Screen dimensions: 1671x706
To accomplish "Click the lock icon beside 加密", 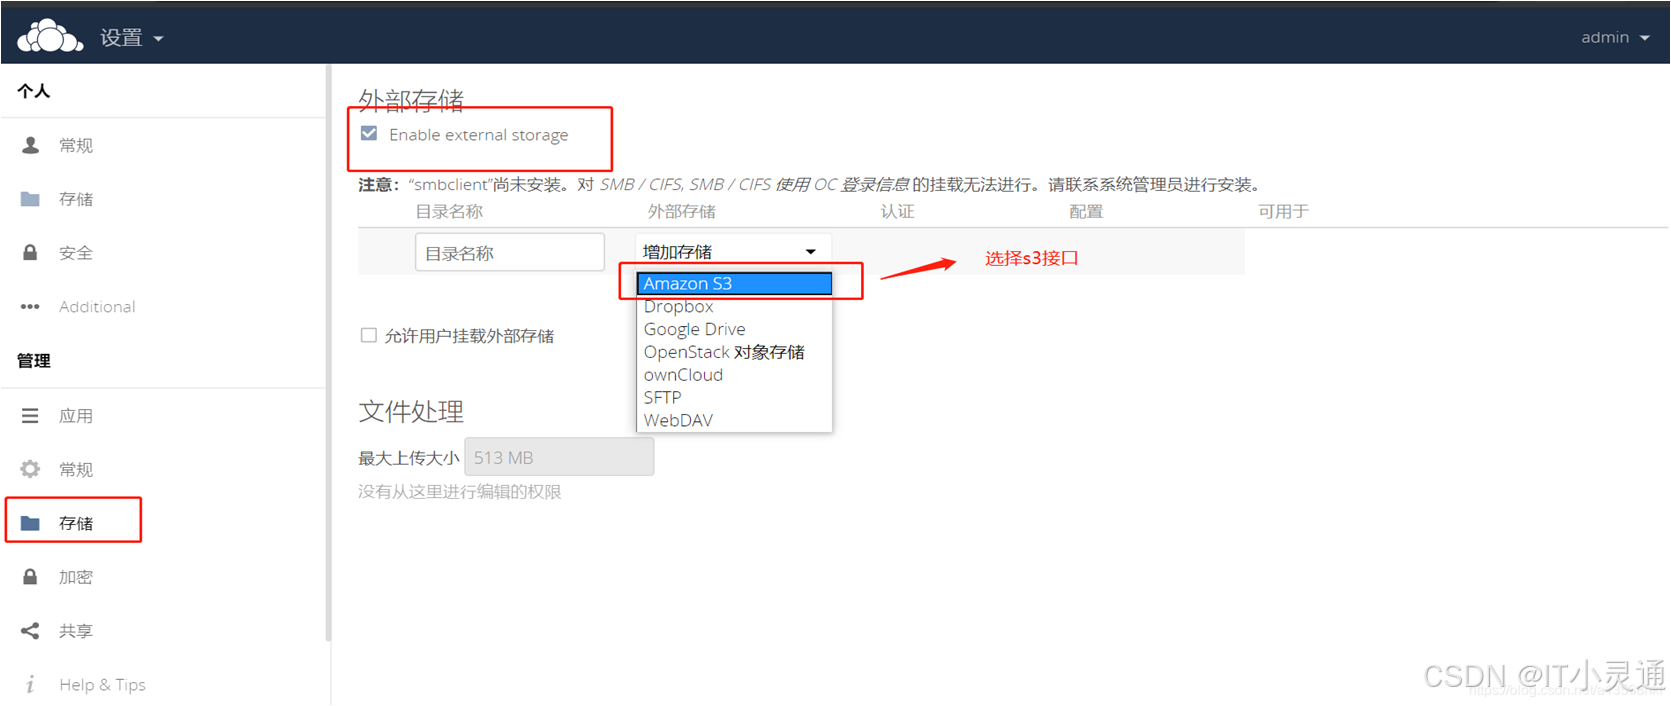I will pyautogui.click(x=31, y=577).
